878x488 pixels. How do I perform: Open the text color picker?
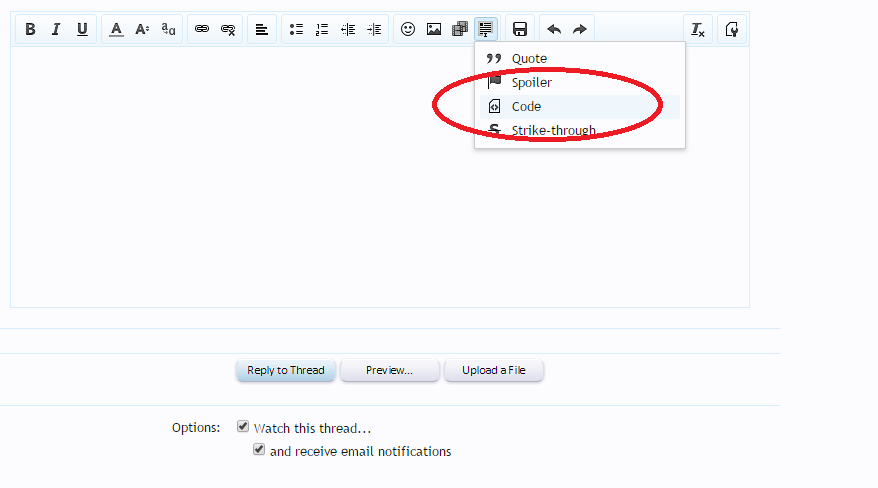tap(116, 29)
